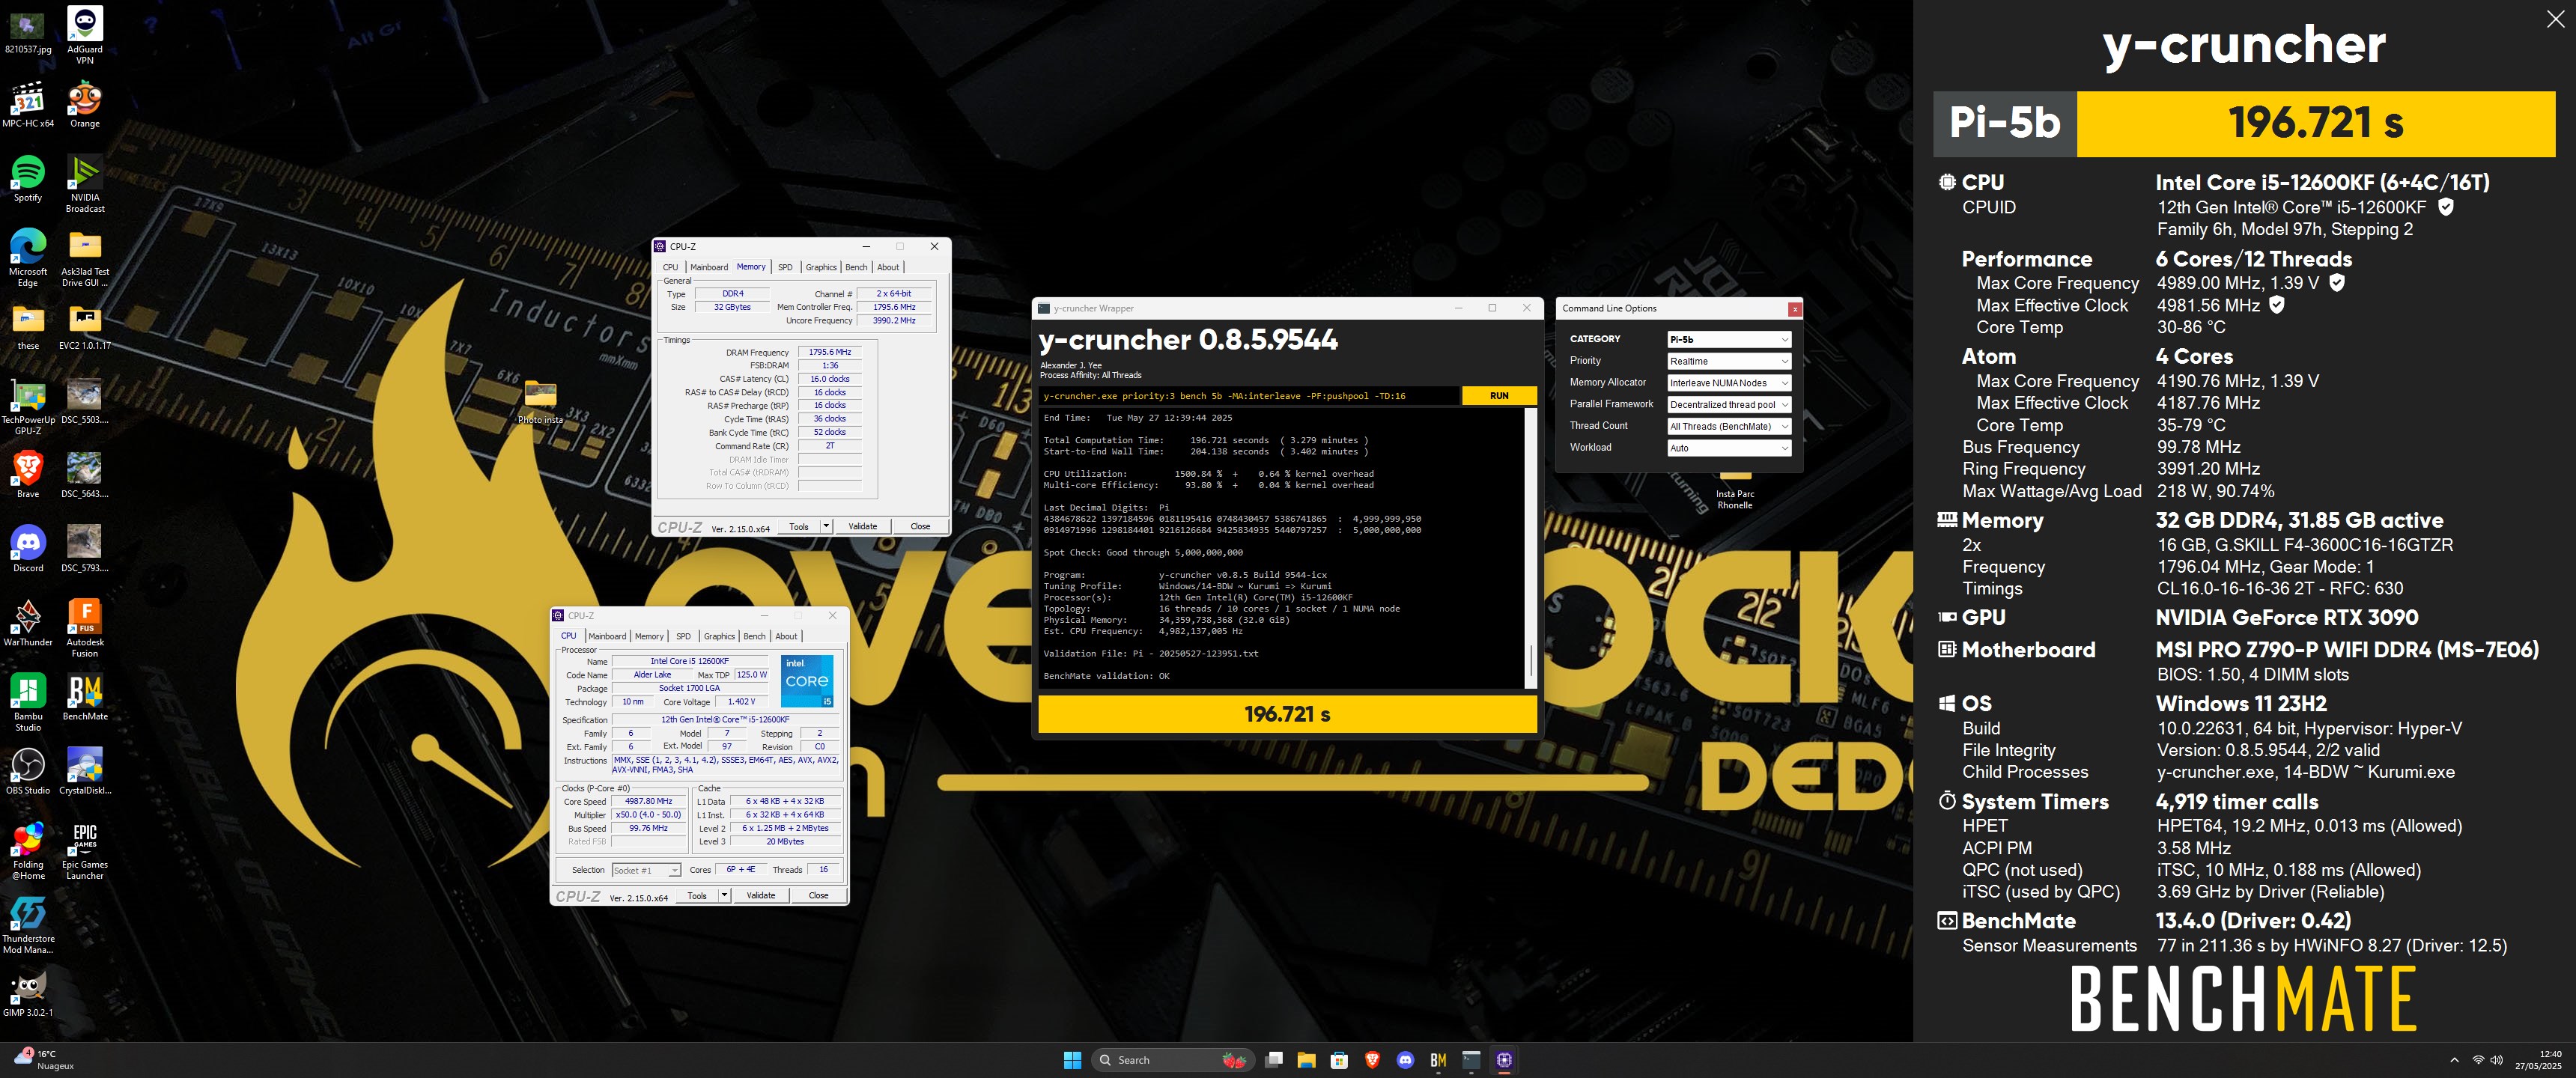Open EVC2 1.0.1.17 desktop icon
The image size is (2576, 1078).
pos(85,327)
